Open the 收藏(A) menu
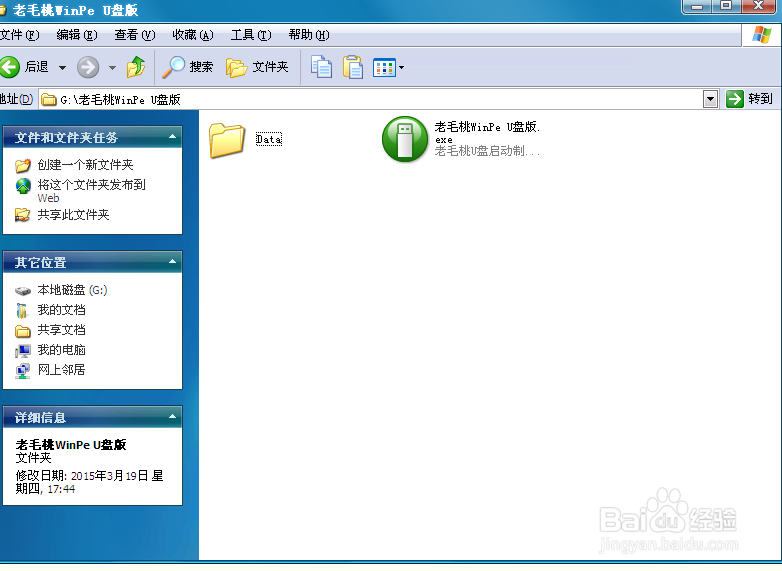The image size is (782, 571). point(193,35)
